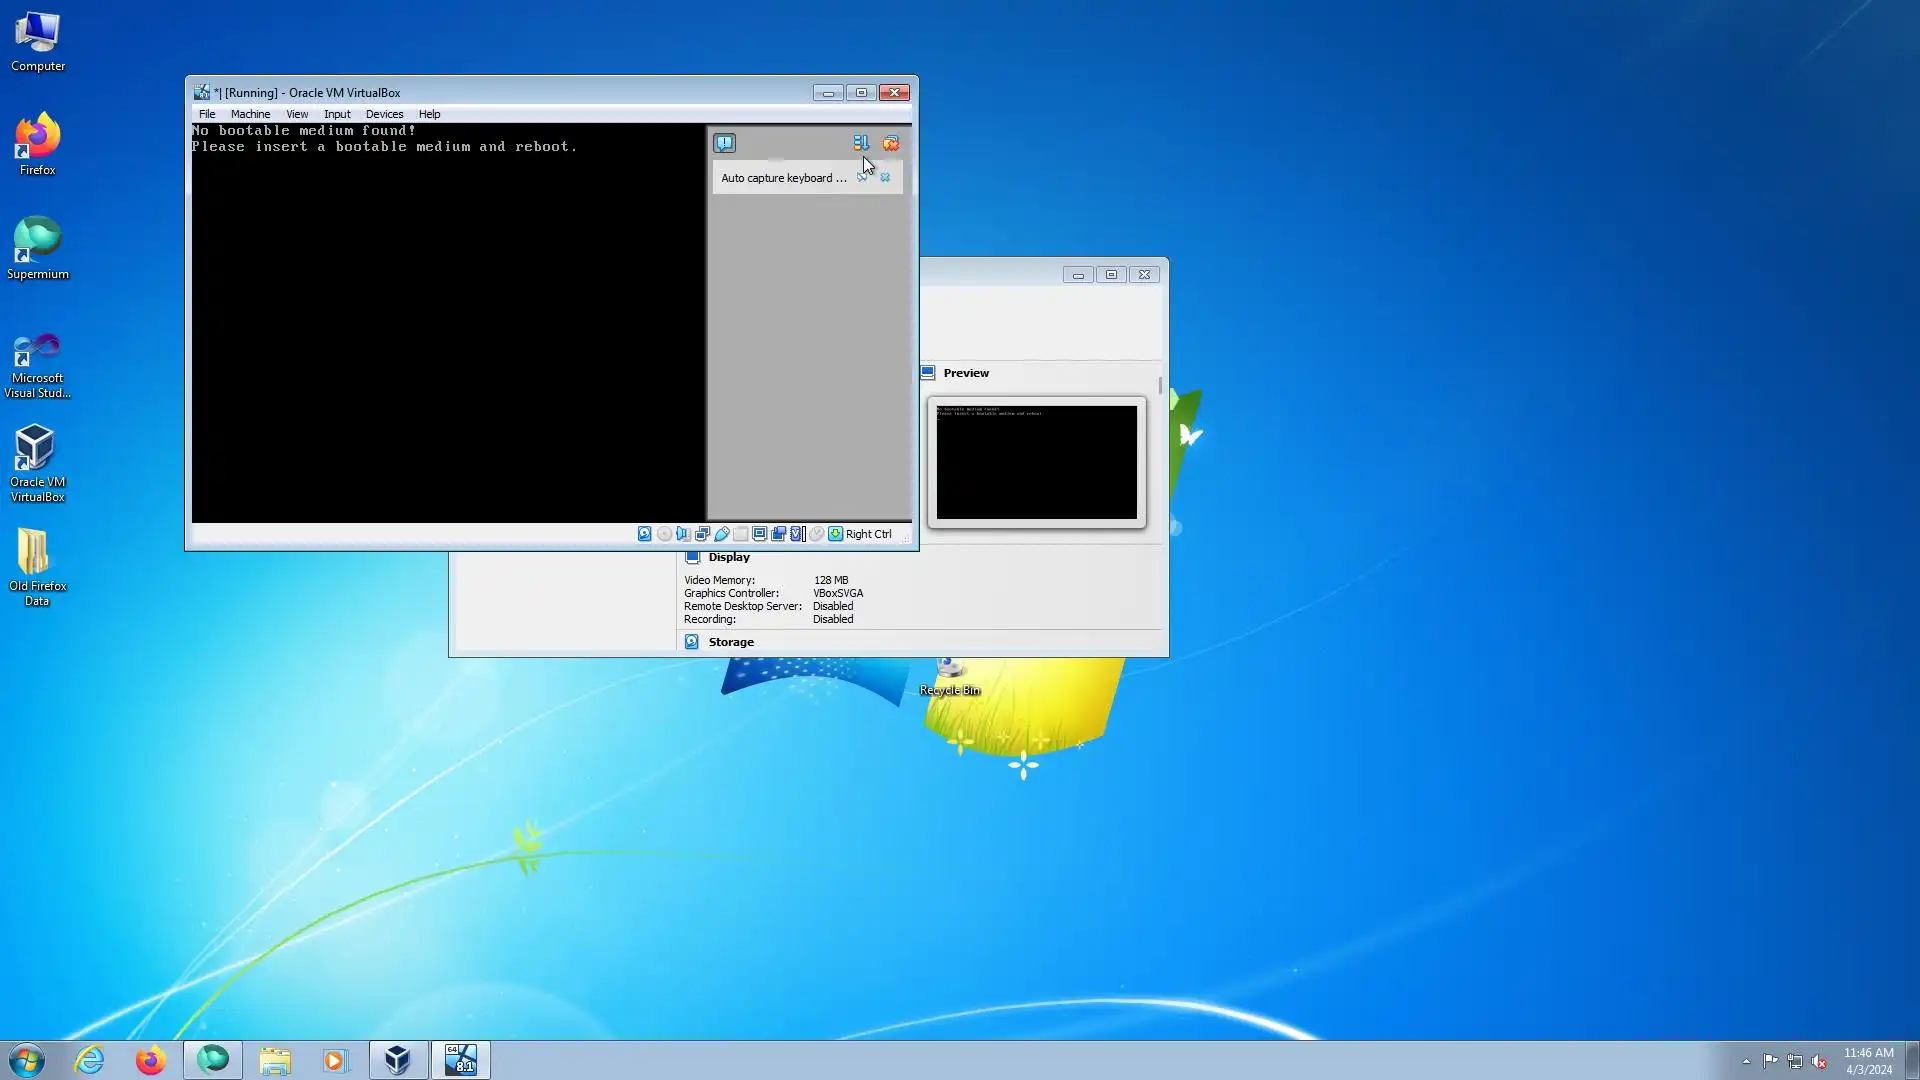Click delete all finished notifications icon
1920x1080 pixels.
891,143
